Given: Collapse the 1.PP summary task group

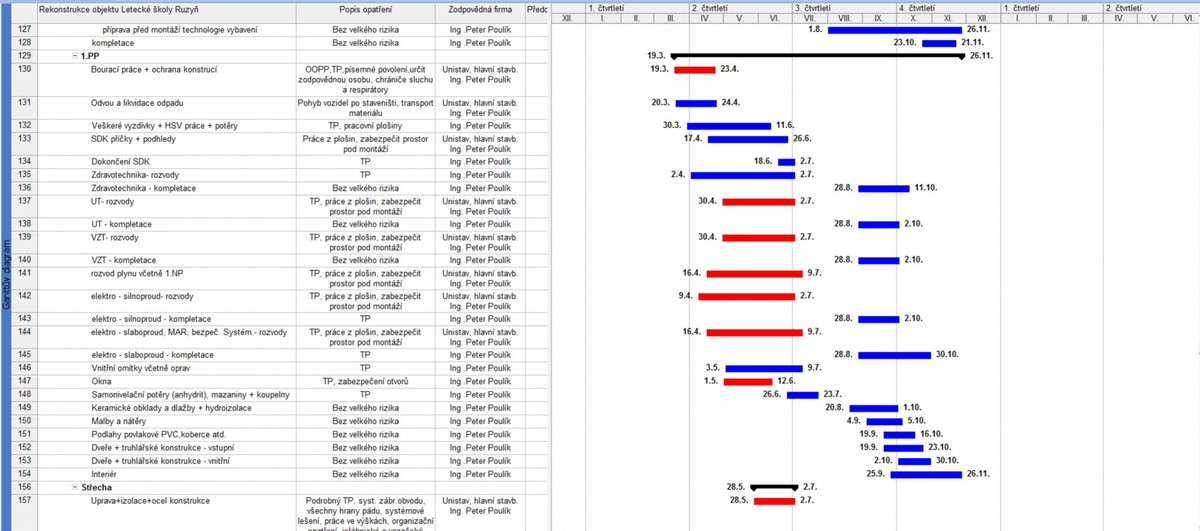Looking at the screenshot, I should point(75,57).
